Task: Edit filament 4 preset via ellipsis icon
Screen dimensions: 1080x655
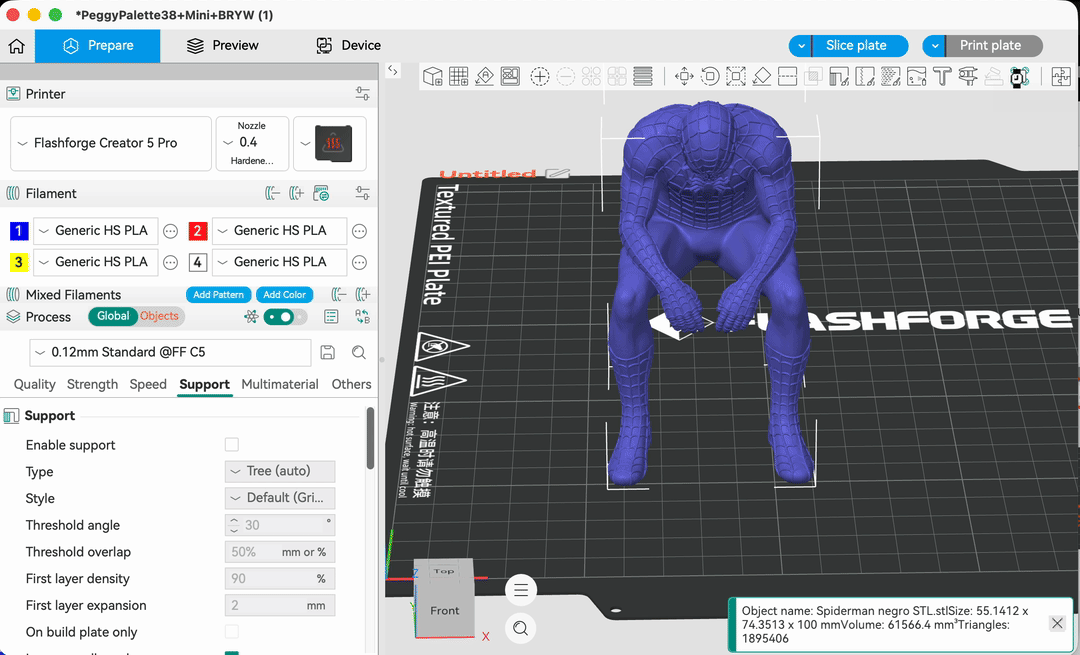Action: coord(360,262)
